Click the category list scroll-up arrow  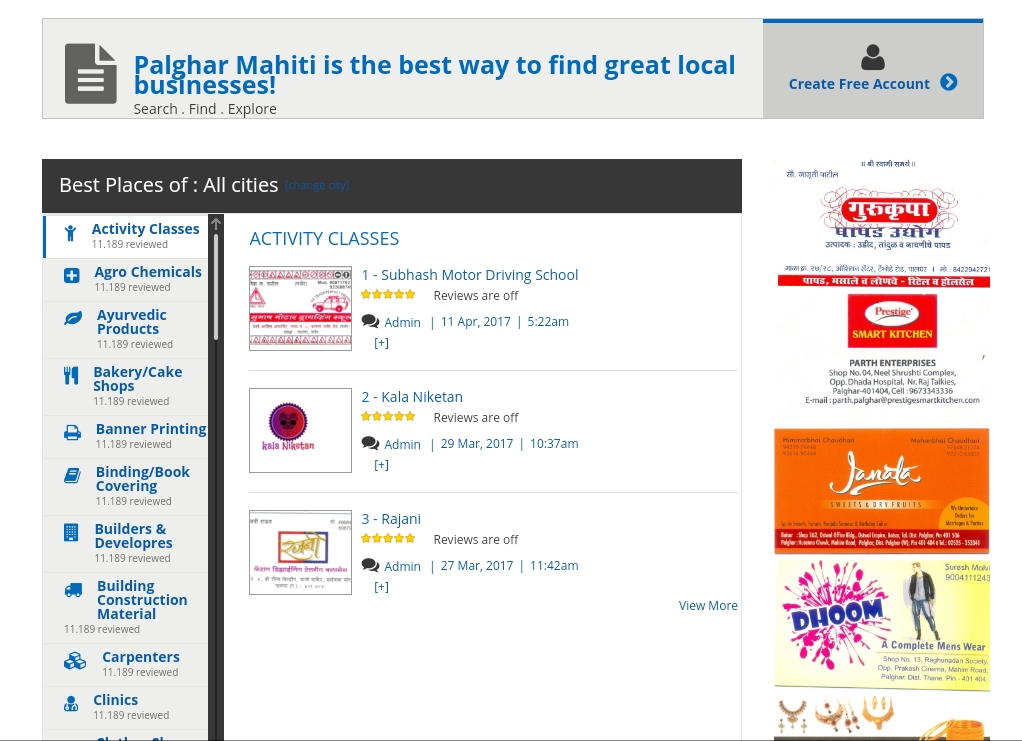216,224
